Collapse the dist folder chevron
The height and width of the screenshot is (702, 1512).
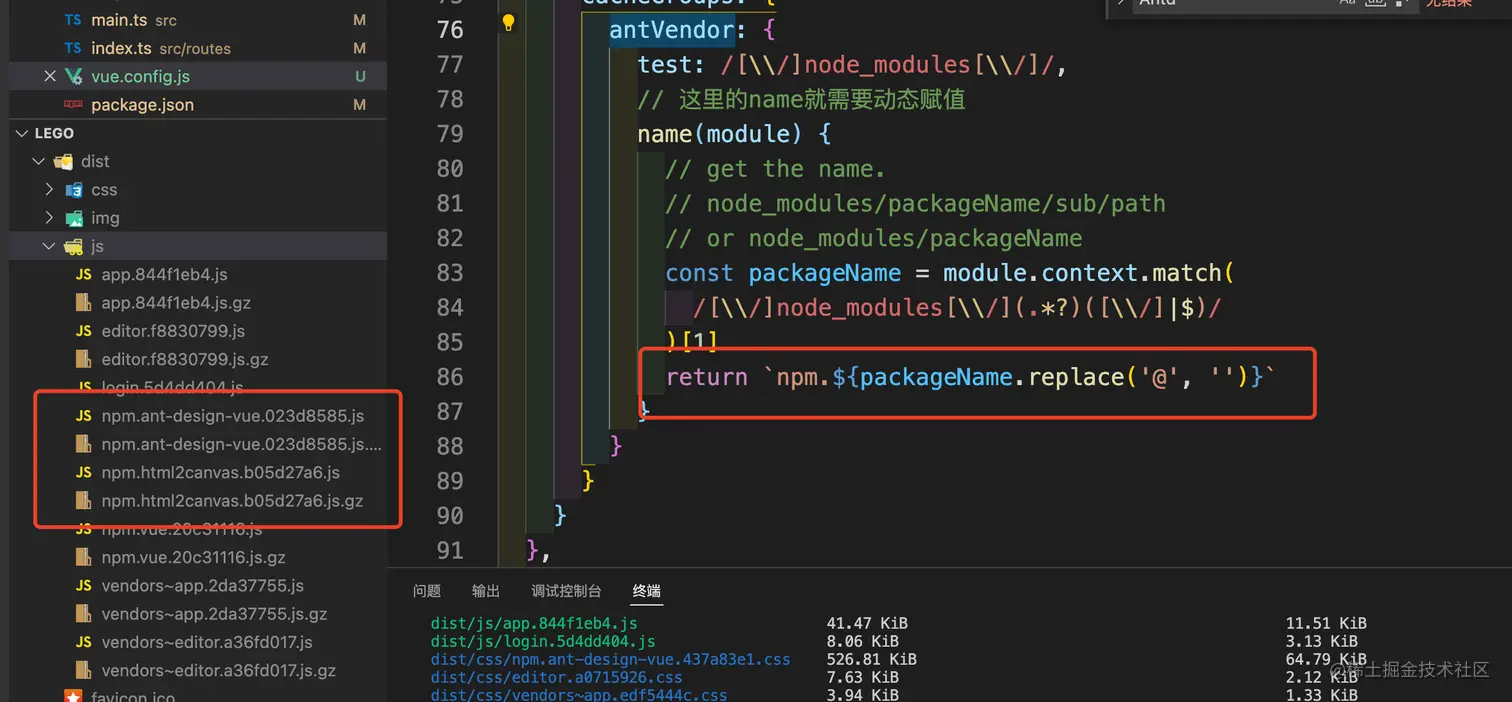coord(39,161)
